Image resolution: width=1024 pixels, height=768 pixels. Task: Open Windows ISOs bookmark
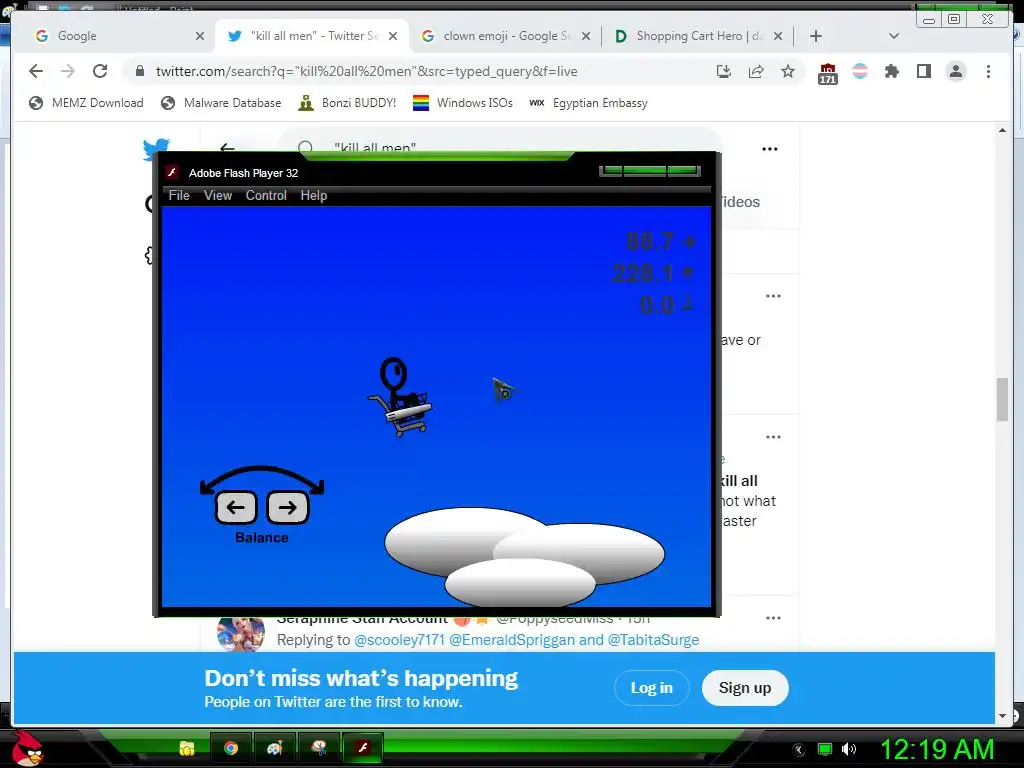pos(463,103)
